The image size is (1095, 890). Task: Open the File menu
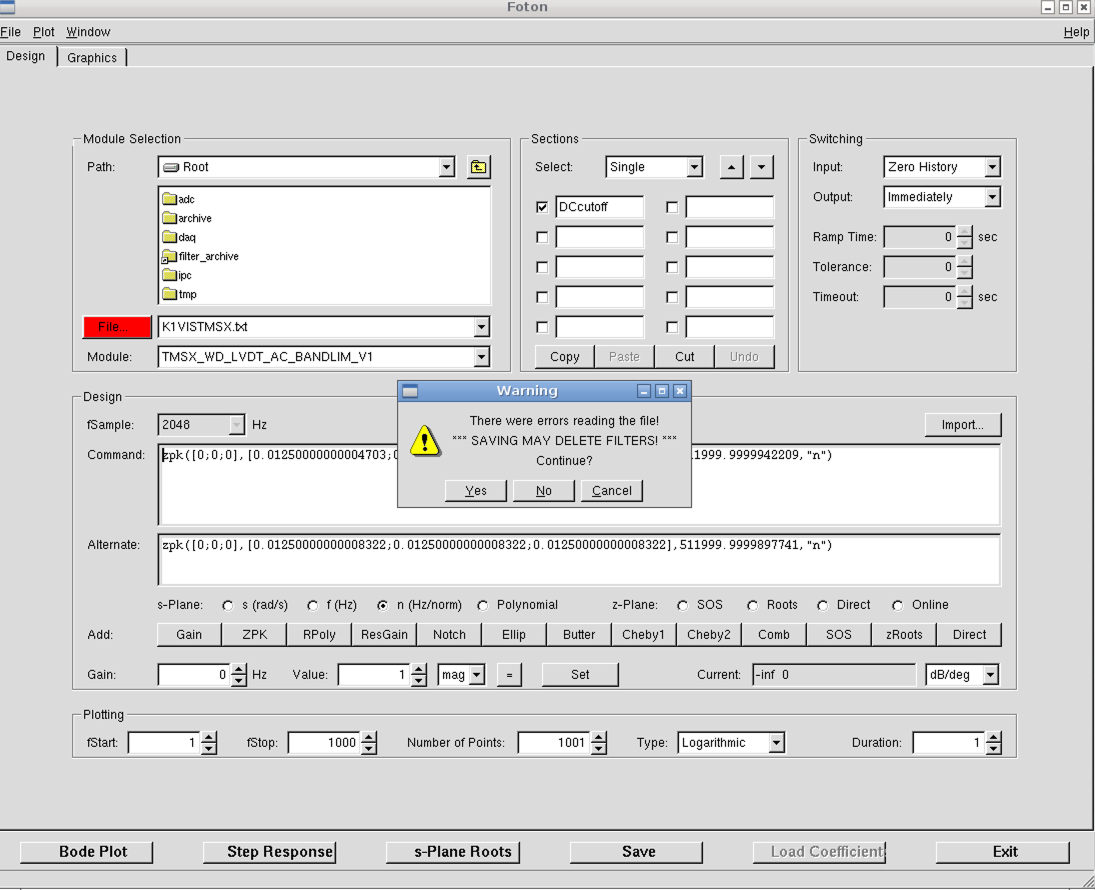[x=10, y=32]
